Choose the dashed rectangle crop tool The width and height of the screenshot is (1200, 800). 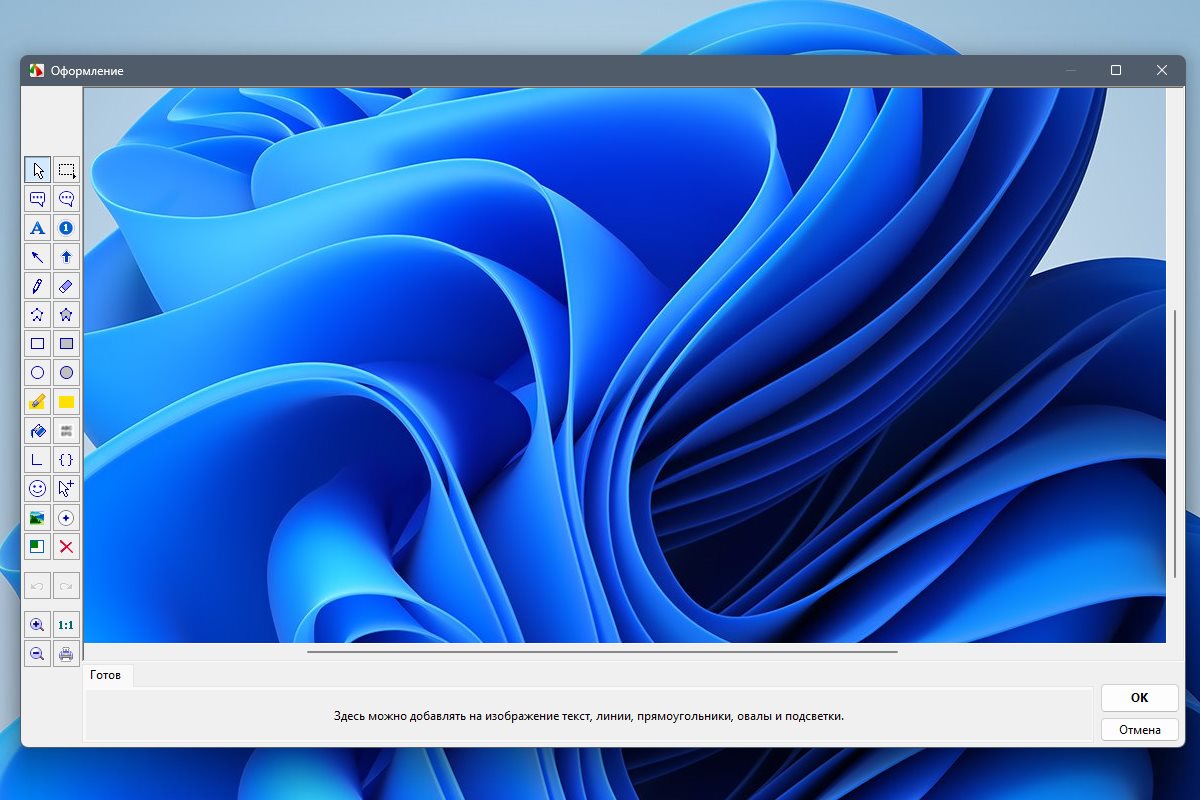pos(66,170)
